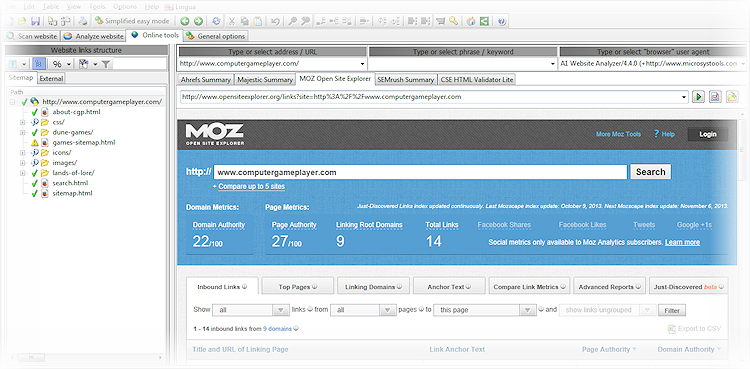Open the opensiteexplorer URL bar dropdown

pyautogui.click(x=684, y=97)
